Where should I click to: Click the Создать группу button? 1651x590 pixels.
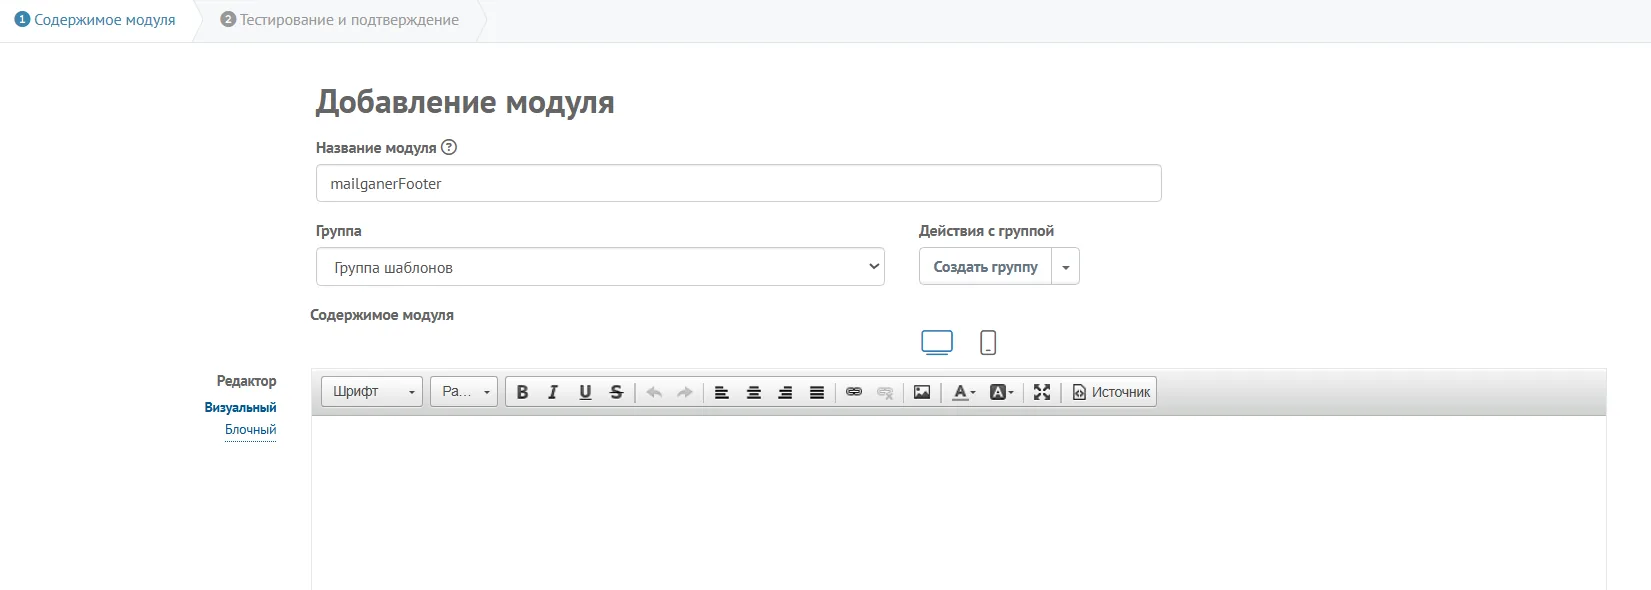click(985, 267)
